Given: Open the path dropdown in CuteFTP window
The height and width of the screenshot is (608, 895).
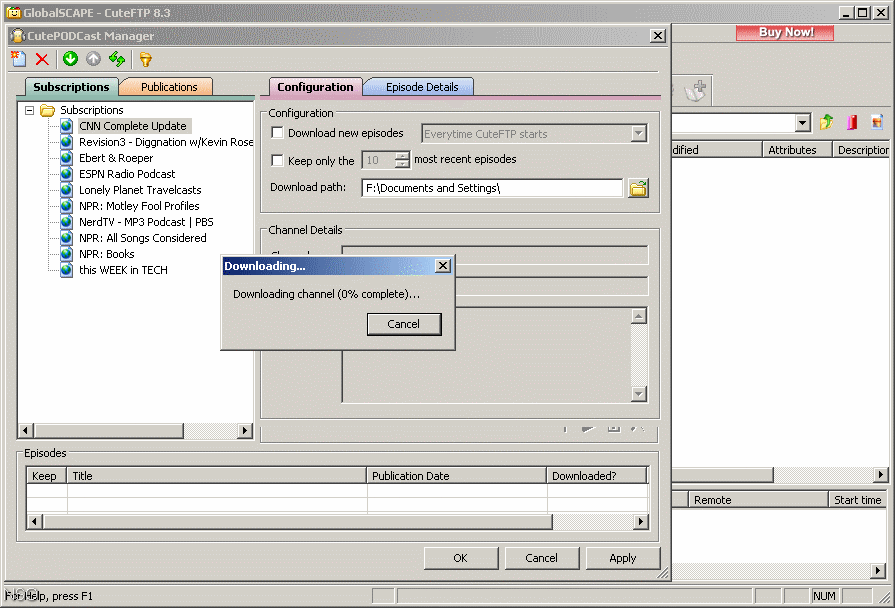Looking at the screenshot, I should tap(803, 122).
